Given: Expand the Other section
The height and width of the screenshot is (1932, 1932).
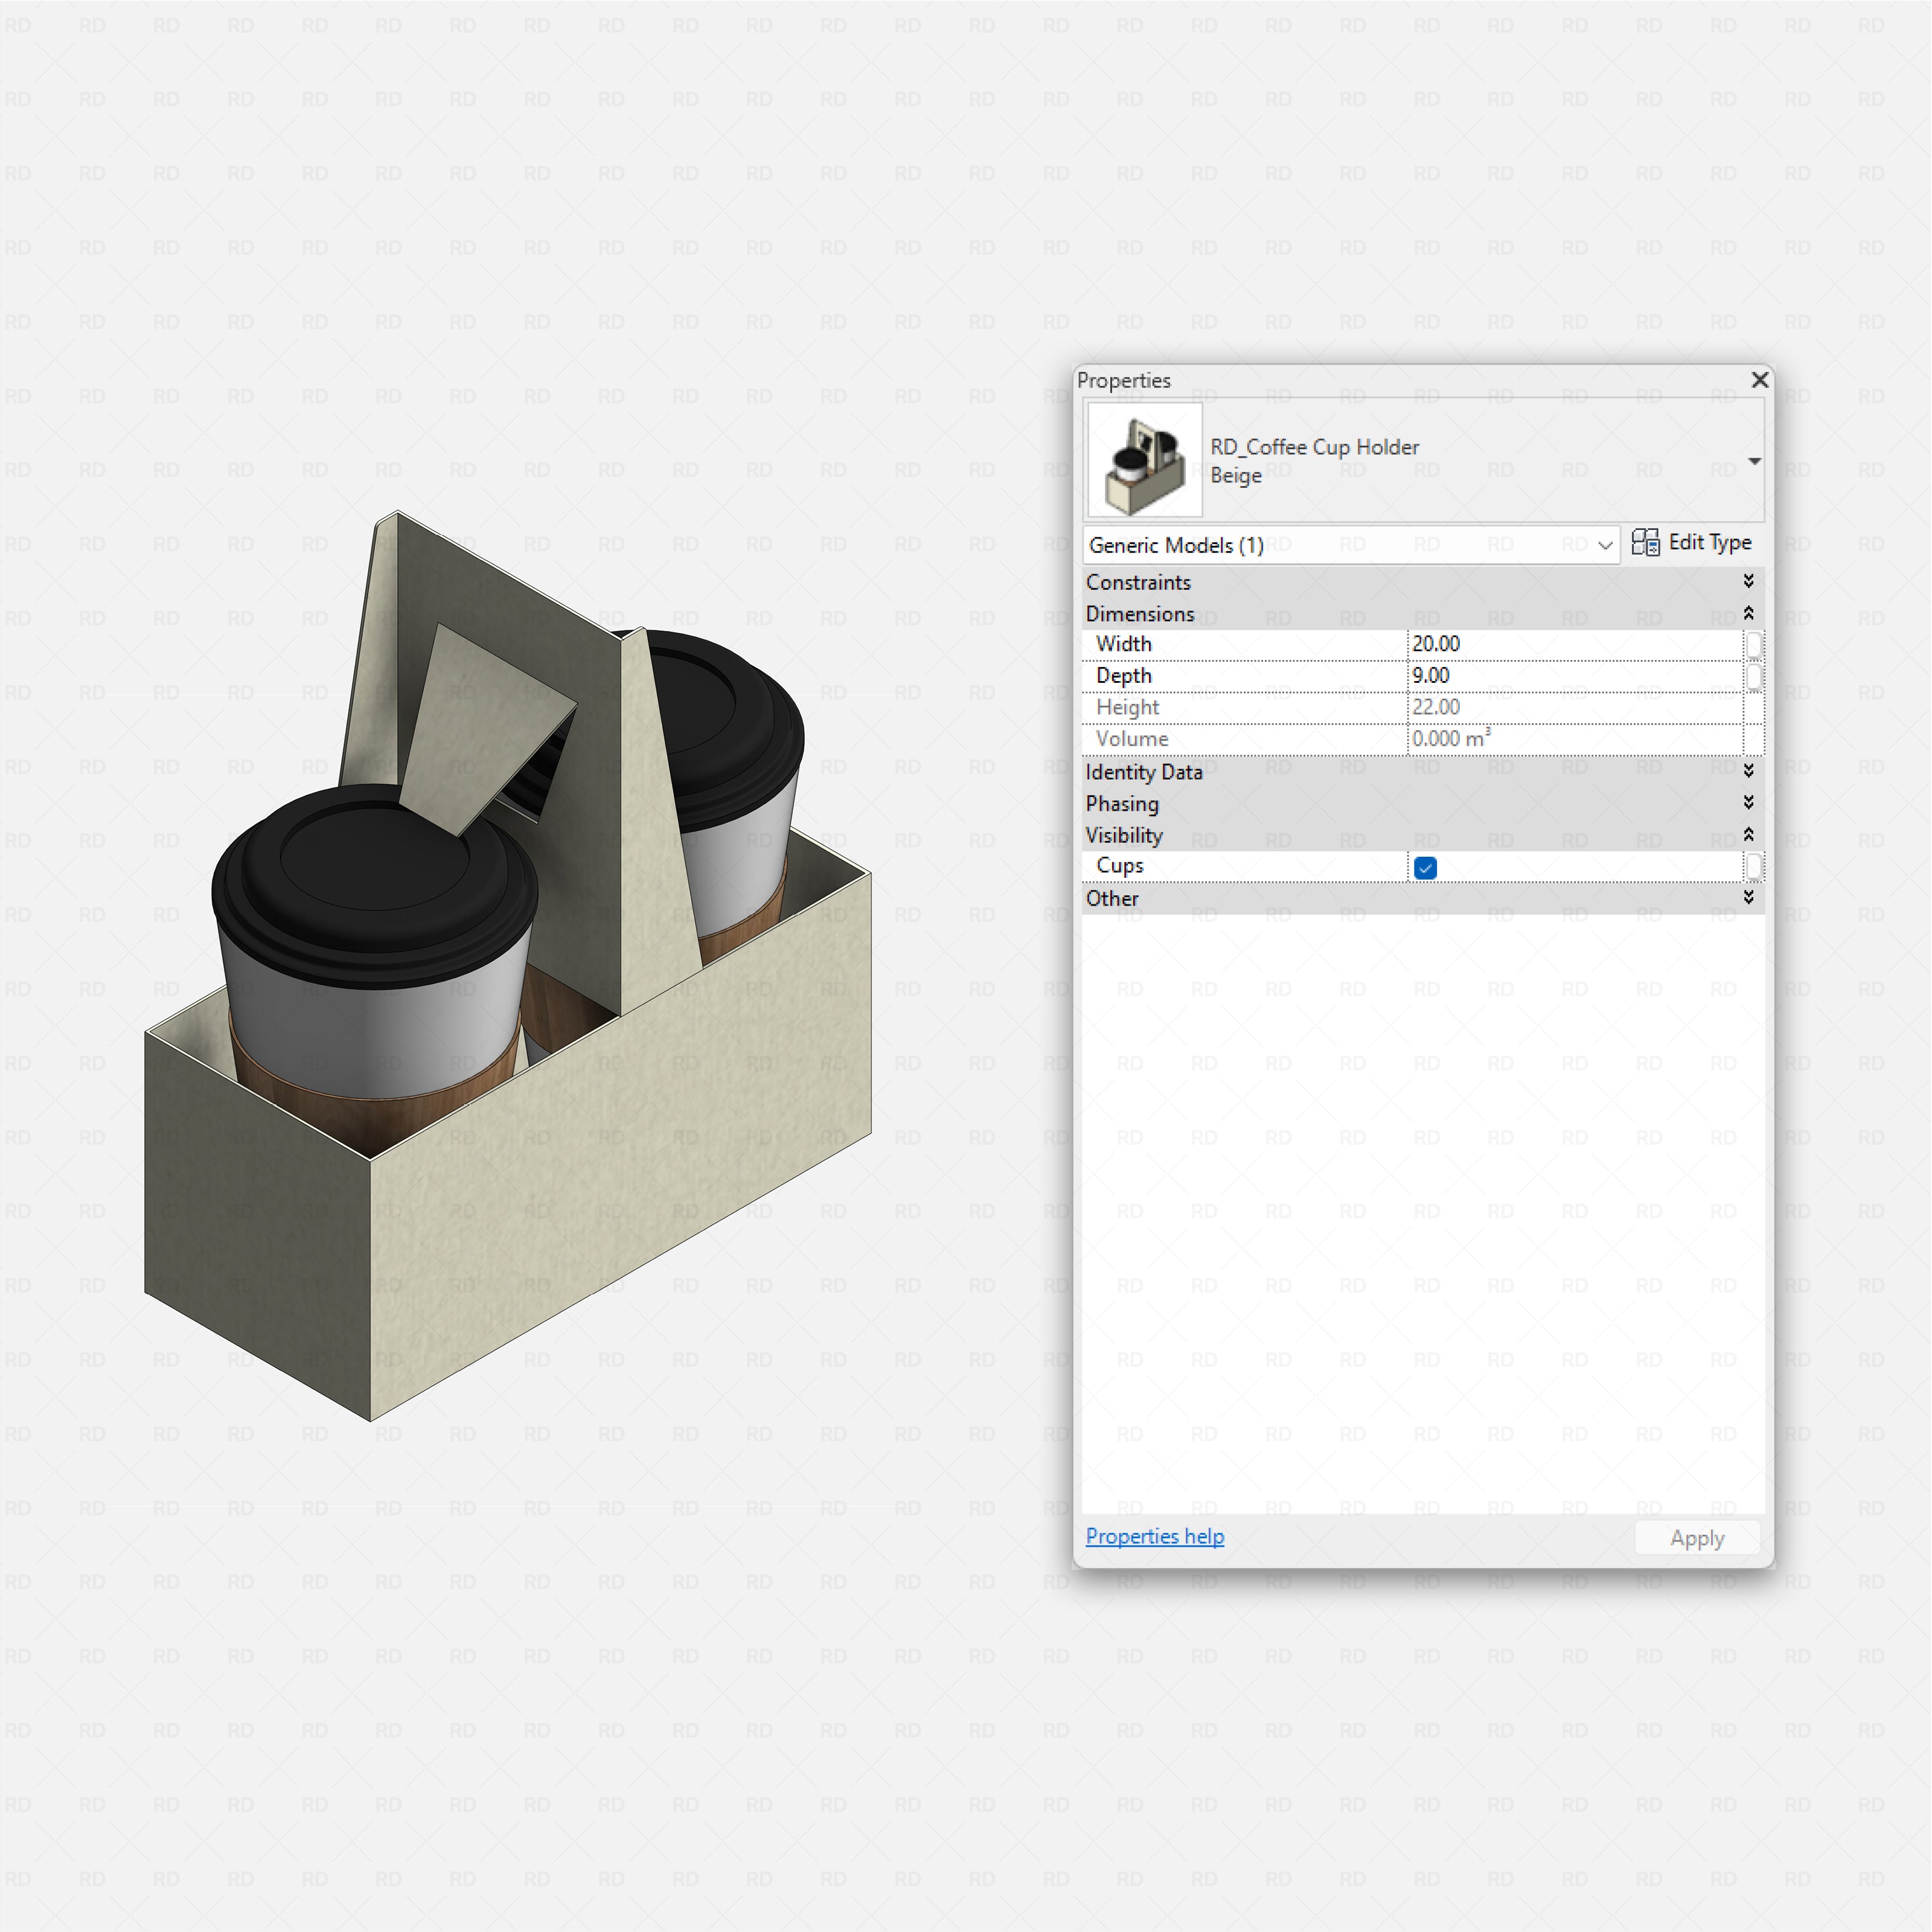Looking at the screenshot, I should point(1749,897).
